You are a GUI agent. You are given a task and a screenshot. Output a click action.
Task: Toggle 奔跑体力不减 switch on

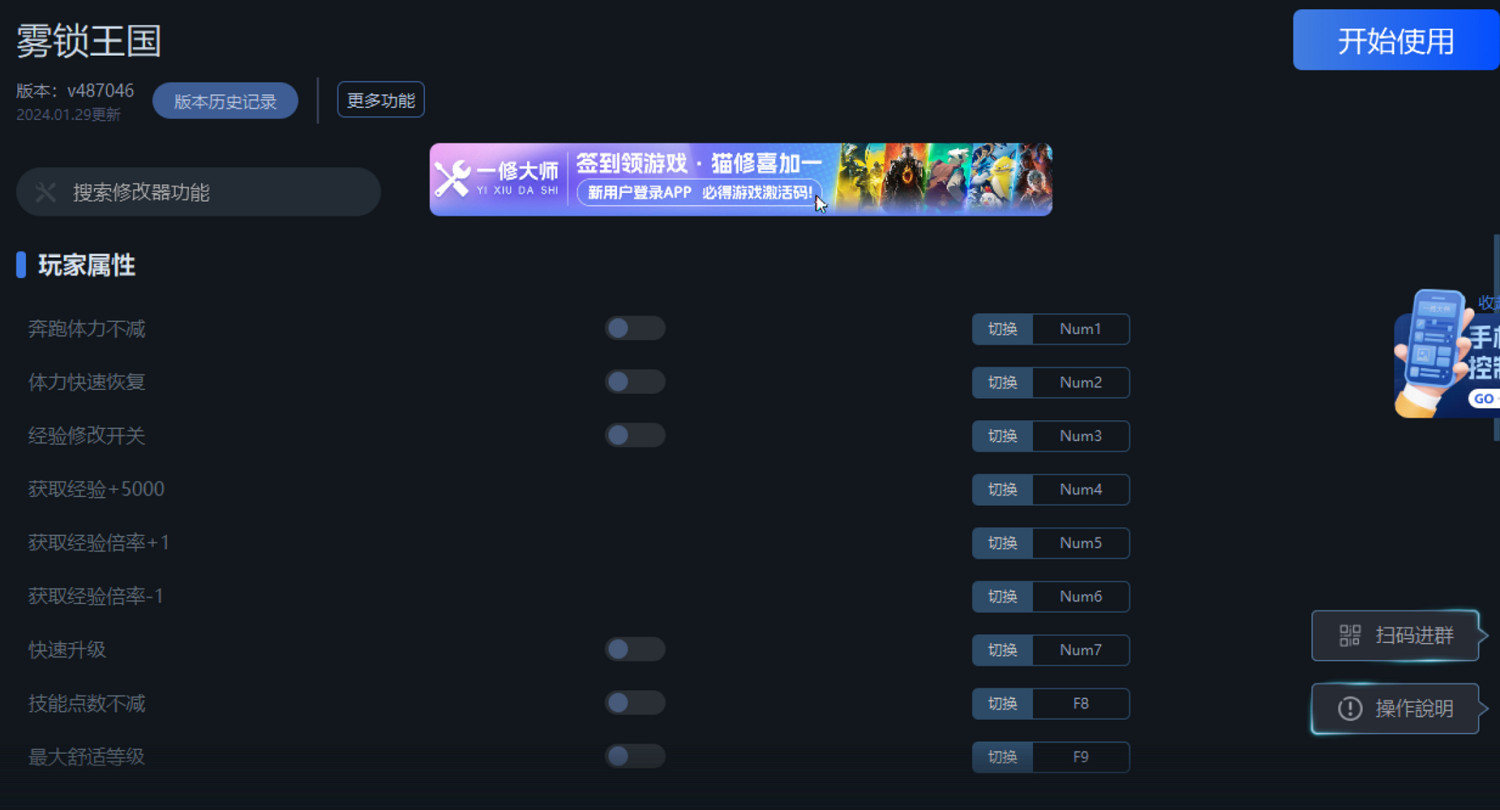pos(635,328)
